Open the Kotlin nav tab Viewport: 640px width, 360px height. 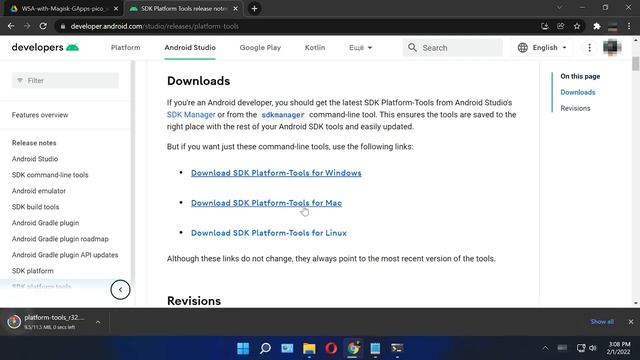(x=315, y=47)
